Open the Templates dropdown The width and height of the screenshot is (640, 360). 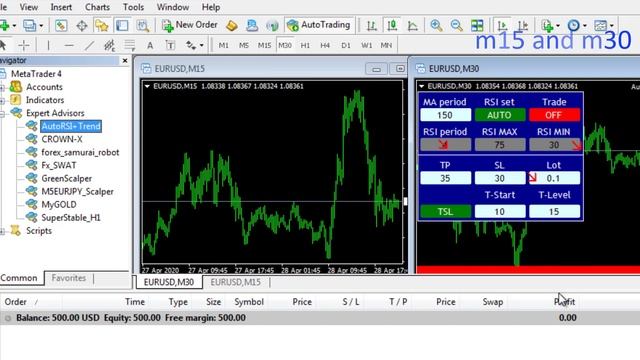pyautogui.click(x=600, y=25)
